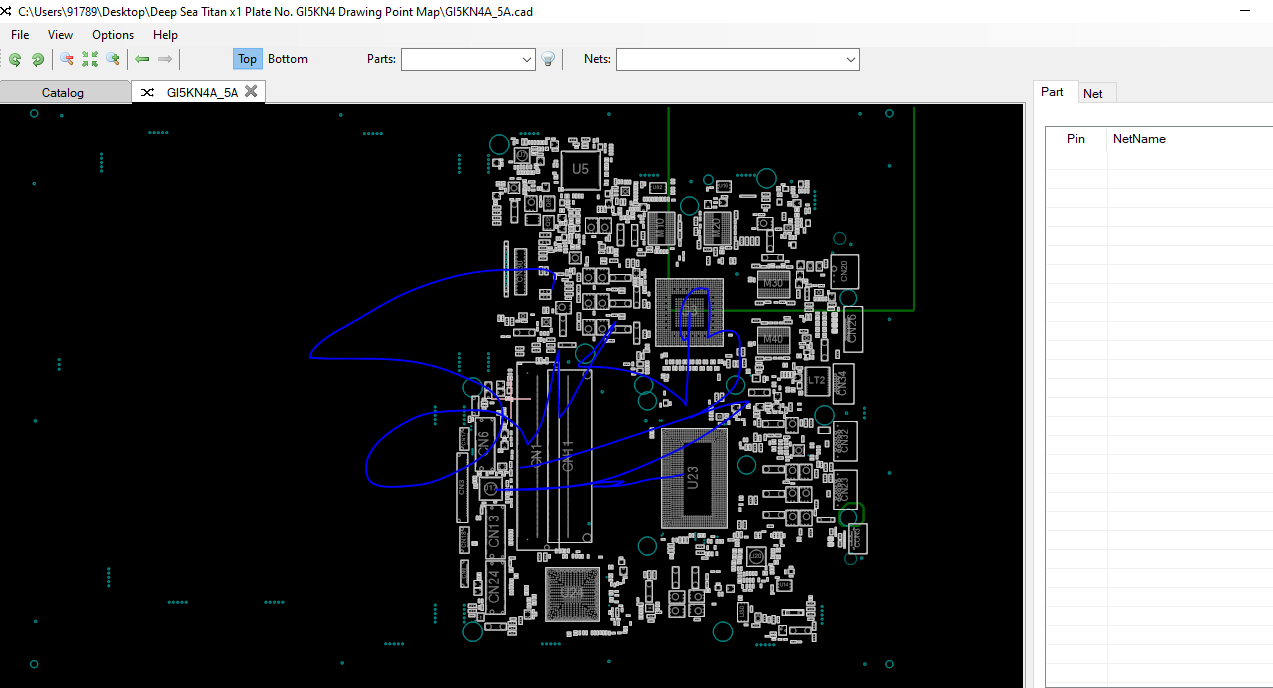Screen dimensions: 1273x688
Task: Go back with the green left arrow
Action: click(x=142, y=59)
